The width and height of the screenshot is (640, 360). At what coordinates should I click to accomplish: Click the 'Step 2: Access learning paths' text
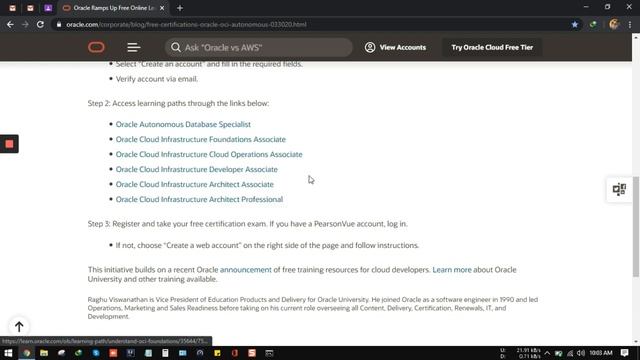(178, 103)
